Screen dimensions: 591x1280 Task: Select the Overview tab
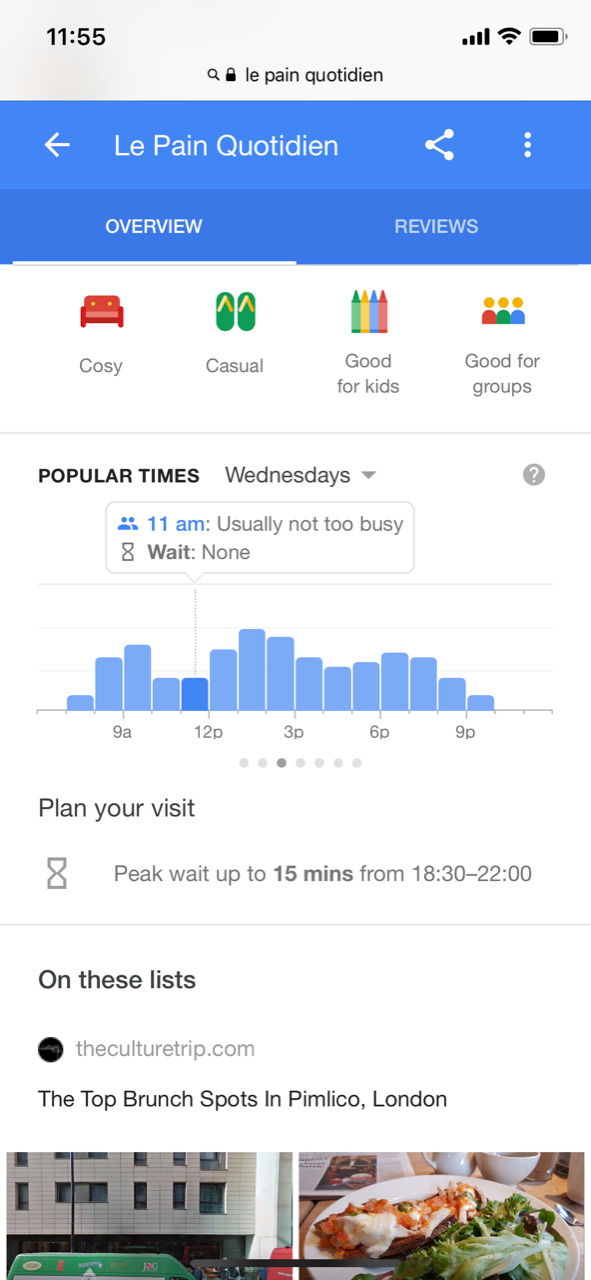154,226
